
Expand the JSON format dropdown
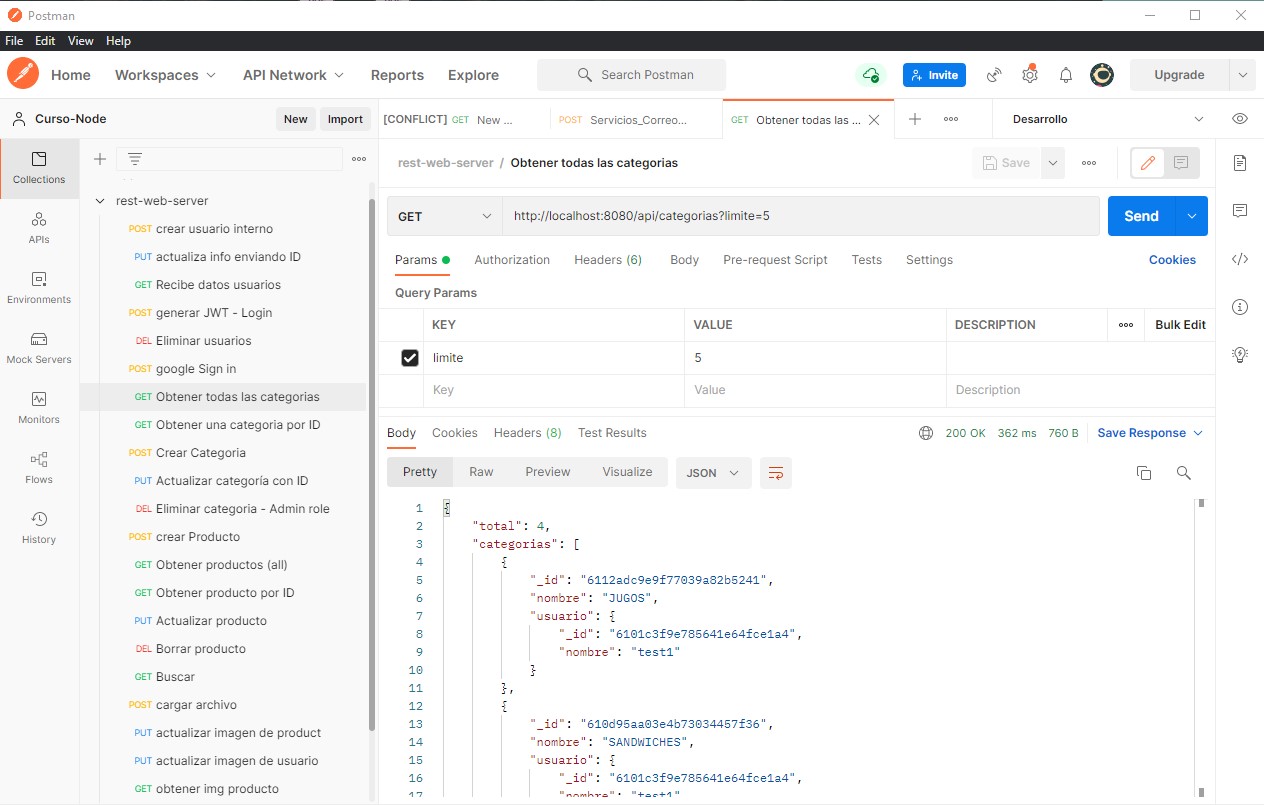tap(713, 473)
